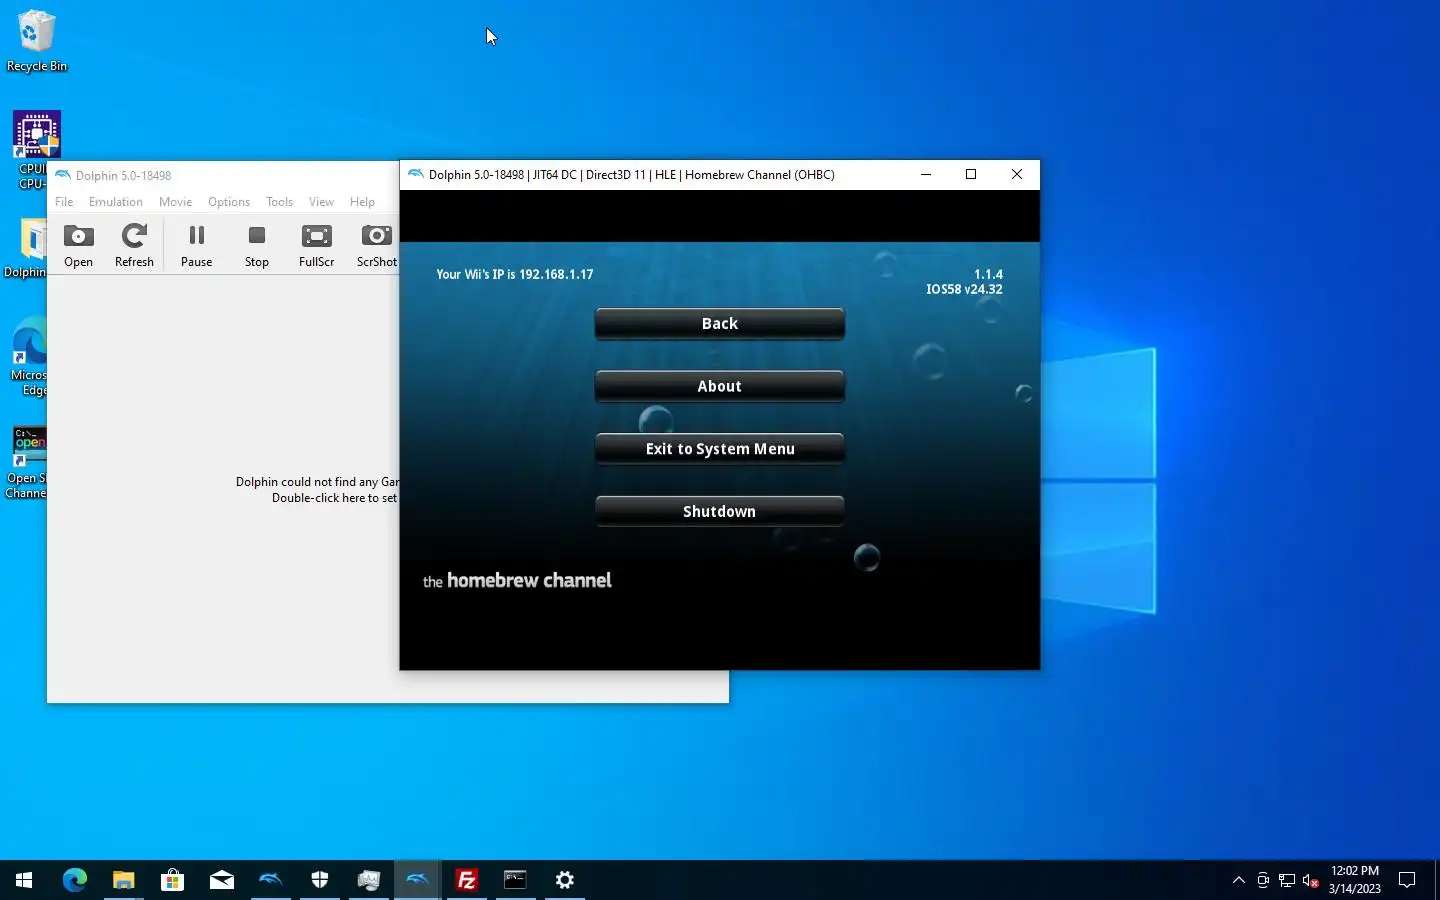Open Settings gear on the taskbar

click(564, 880)
